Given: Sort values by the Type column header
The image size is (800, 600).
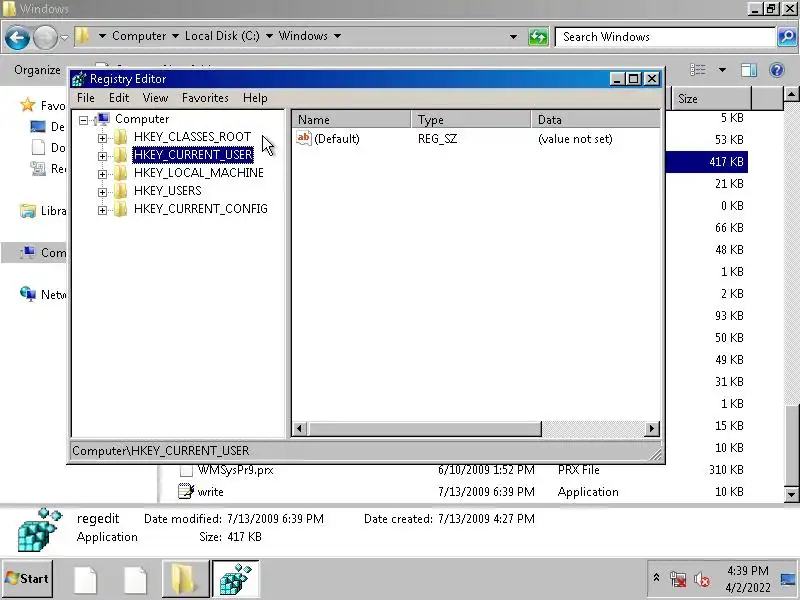Looking at the screenshot, I should point(471,119).
